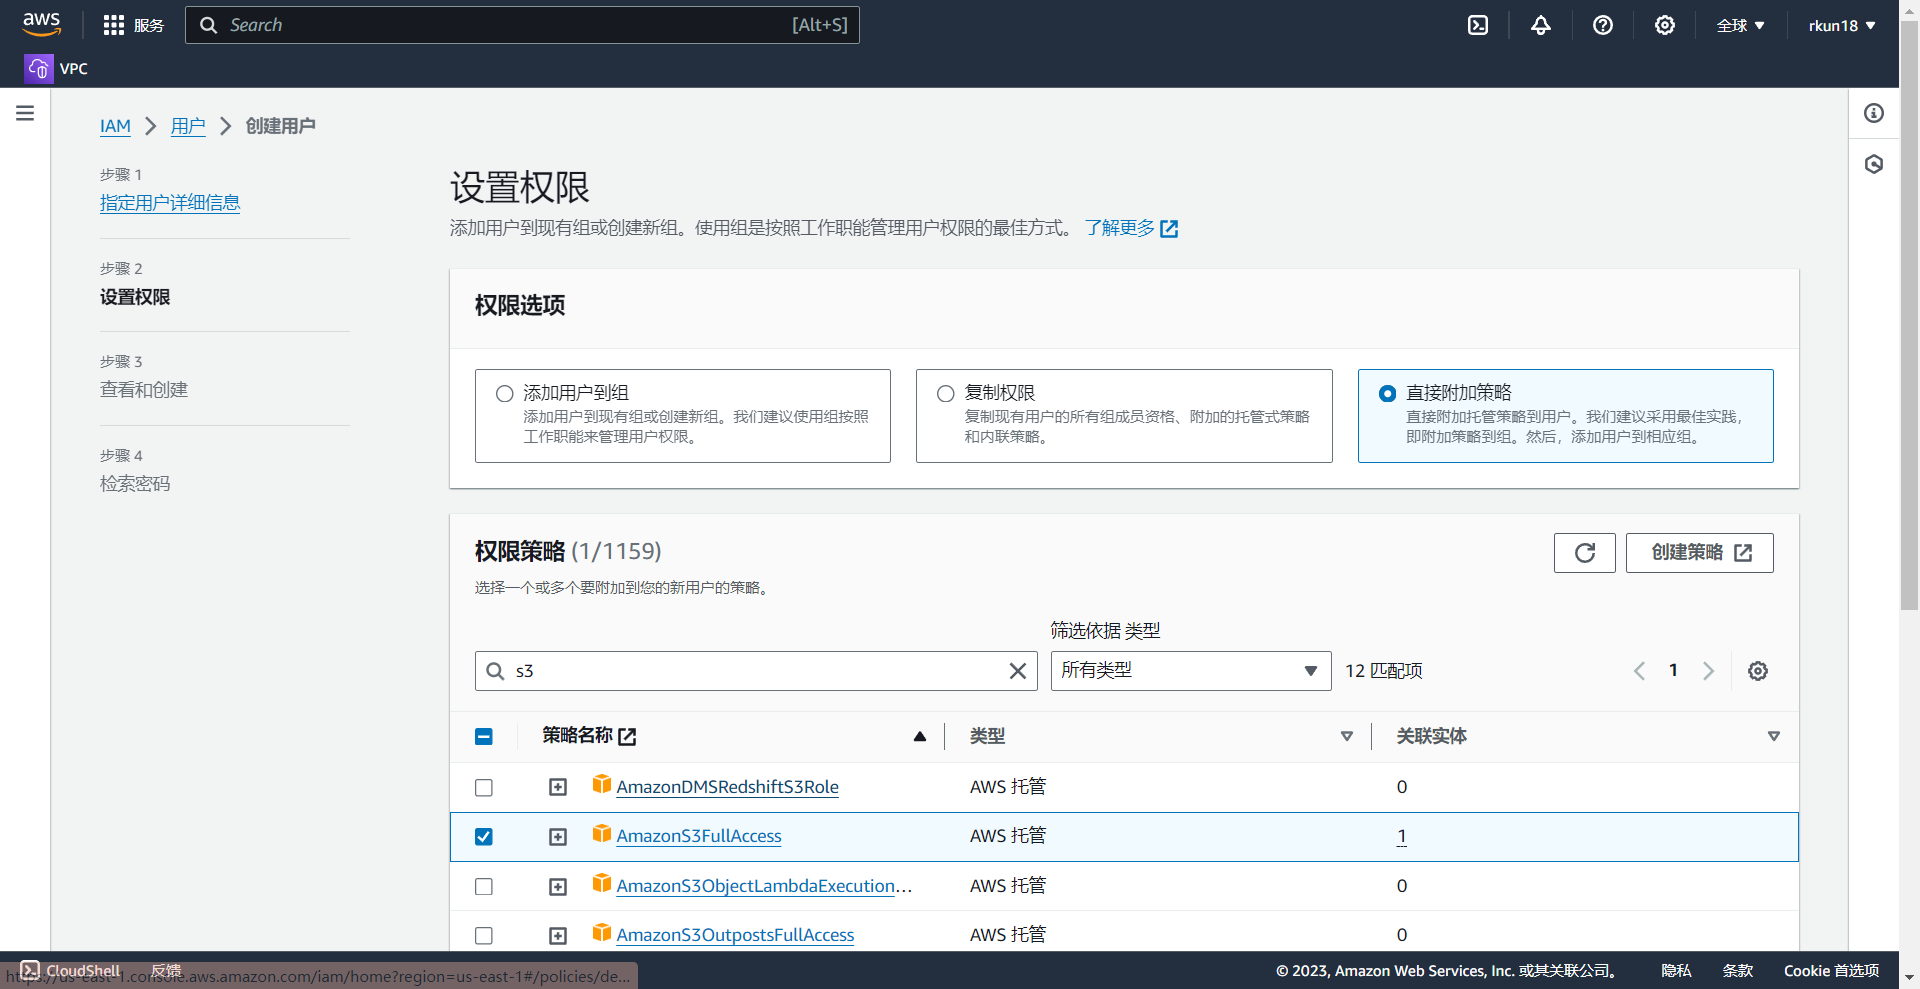
Task: Click the VPC service shortcut icon
Action: click(38, 68)
